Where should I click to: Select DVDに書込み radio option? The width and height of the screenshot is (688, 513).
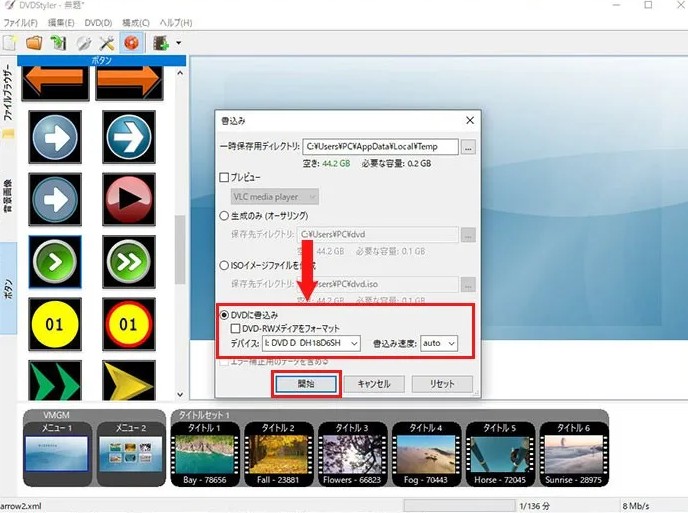pyautogui.click(x=224, y=315)
